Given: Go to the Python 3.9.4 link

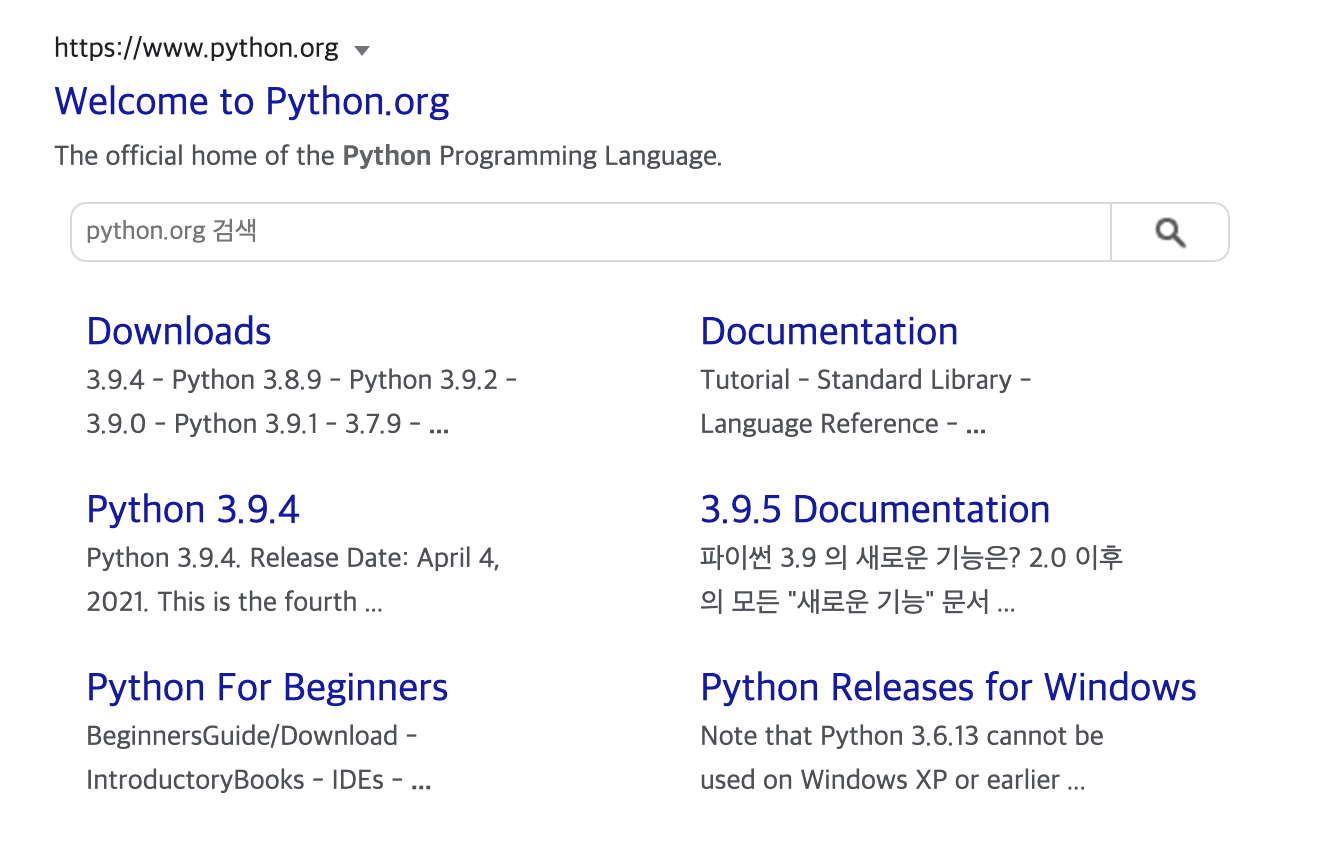Looking at the screenshot, I should [193, 509].
